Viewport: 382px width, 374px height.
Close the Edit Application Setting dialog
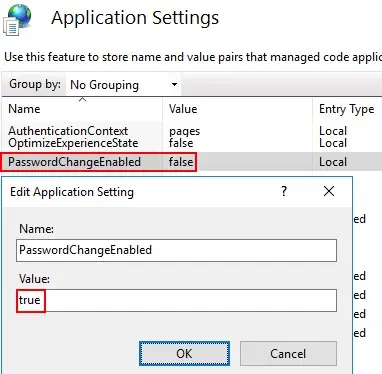329,191
